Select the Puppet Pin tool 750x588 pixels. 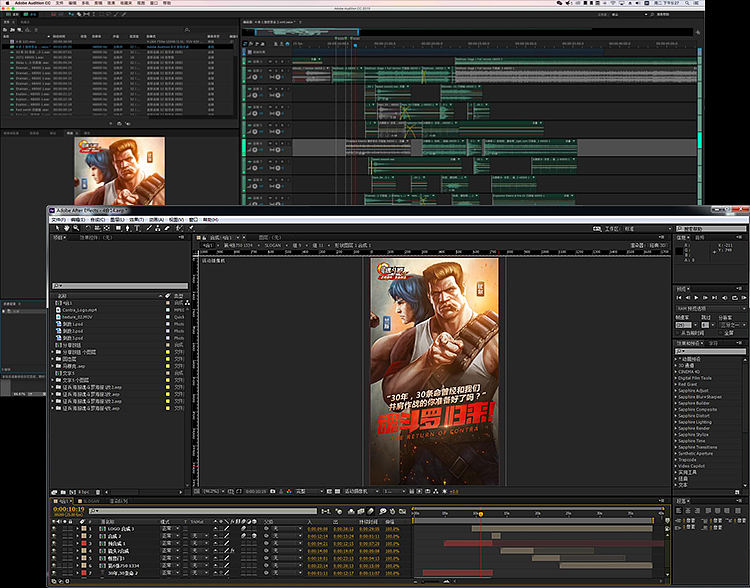tap(191, 228)
